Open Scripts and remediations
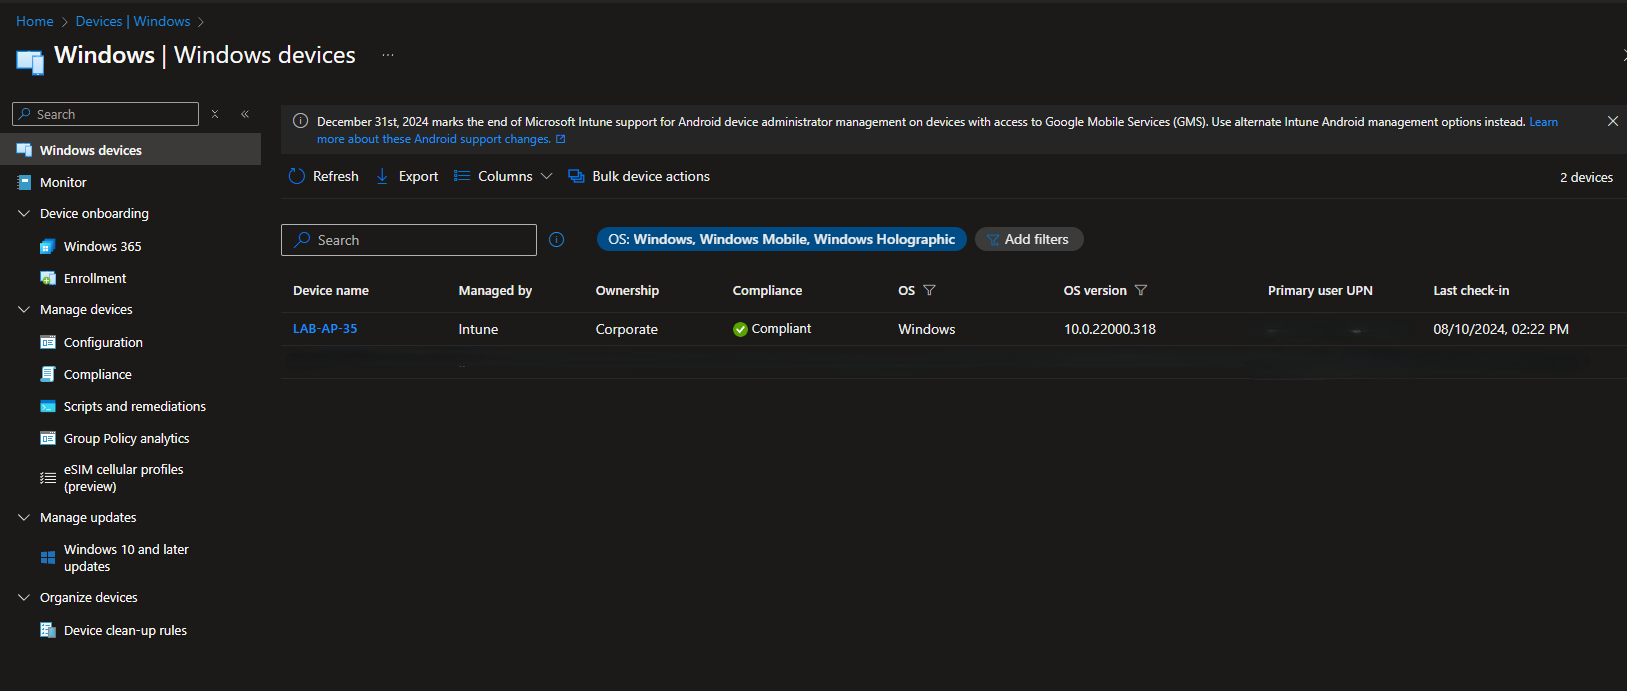The image size is (1627, 691). [135, 406]
